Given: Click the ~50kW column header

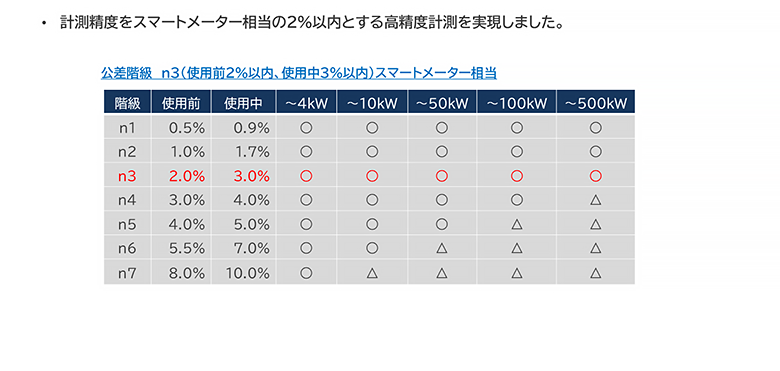Looking at the screenshot, I should click(442, 103).
